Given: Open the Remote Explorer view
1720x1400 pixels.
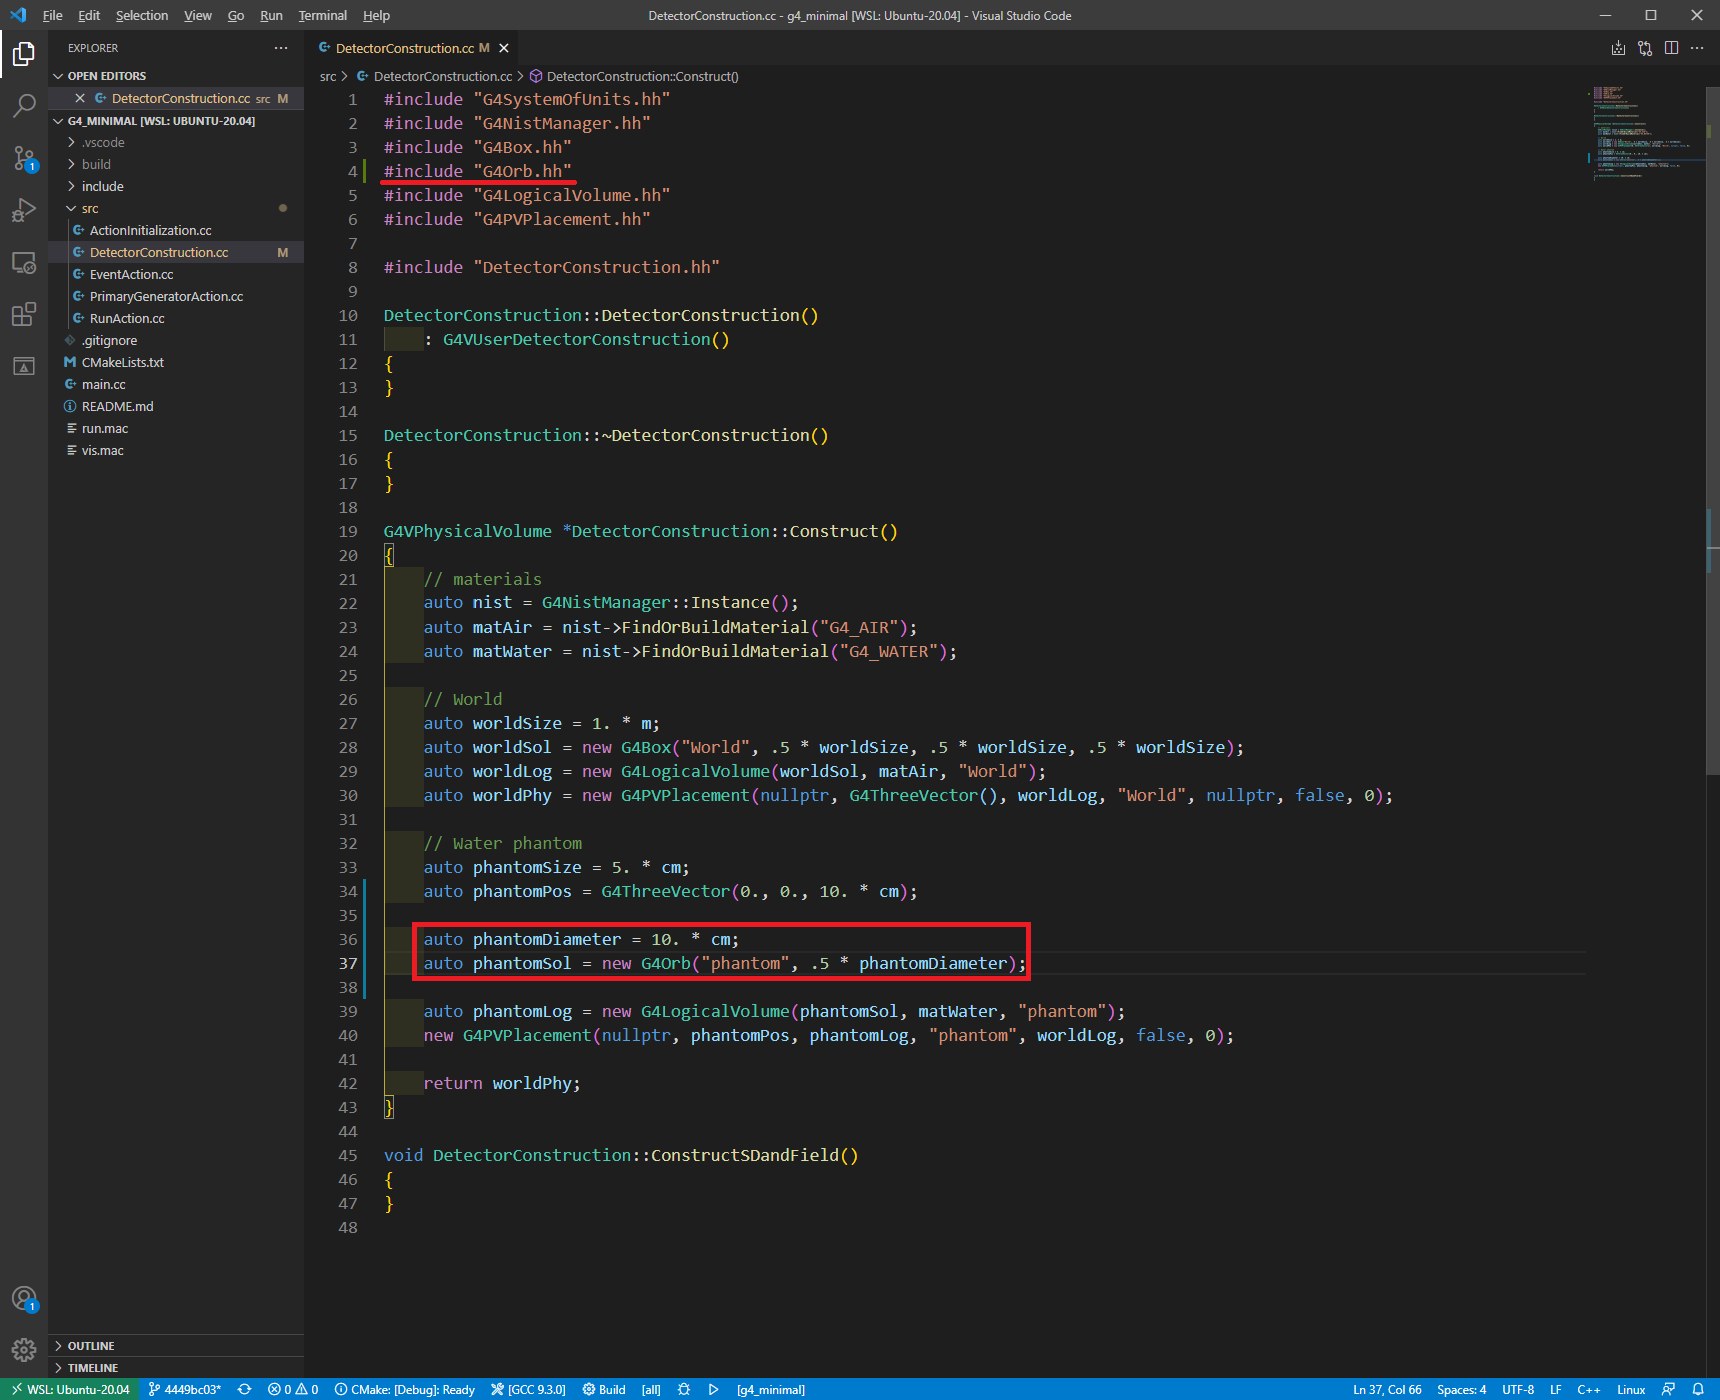Looking at the screenshot, I should point(24,263).
